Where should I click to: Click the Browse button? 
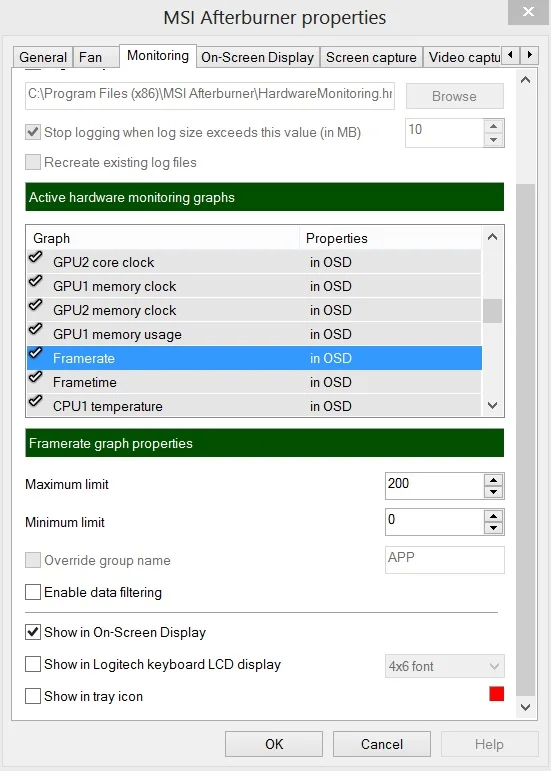pos(455,96)
